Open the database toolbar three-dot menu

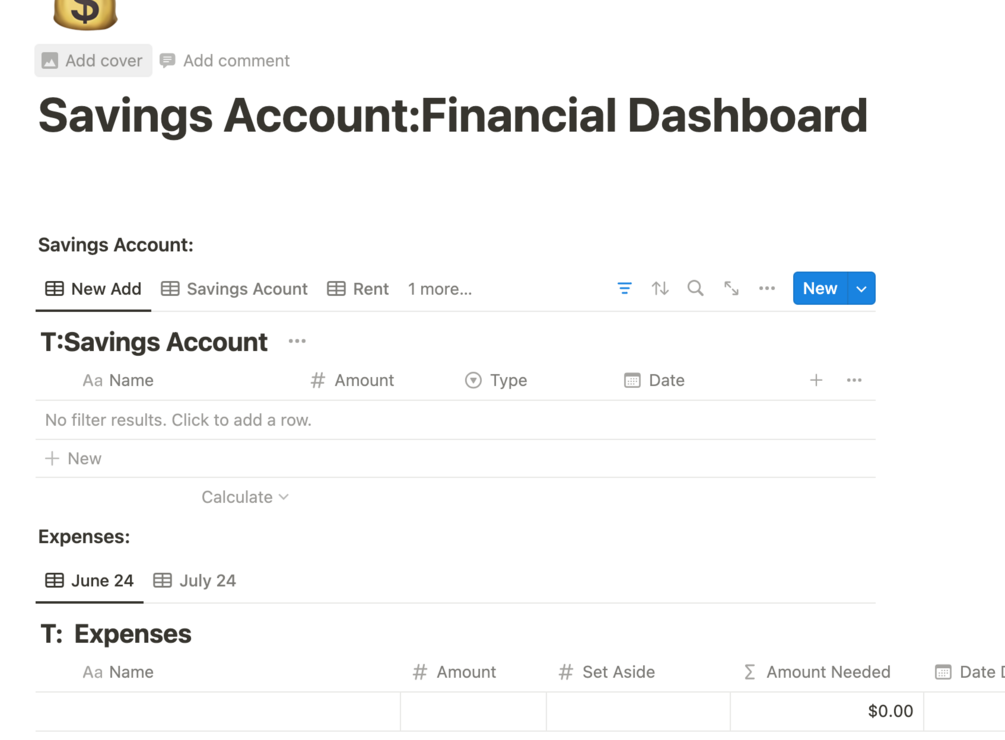[x=767, y=289]
